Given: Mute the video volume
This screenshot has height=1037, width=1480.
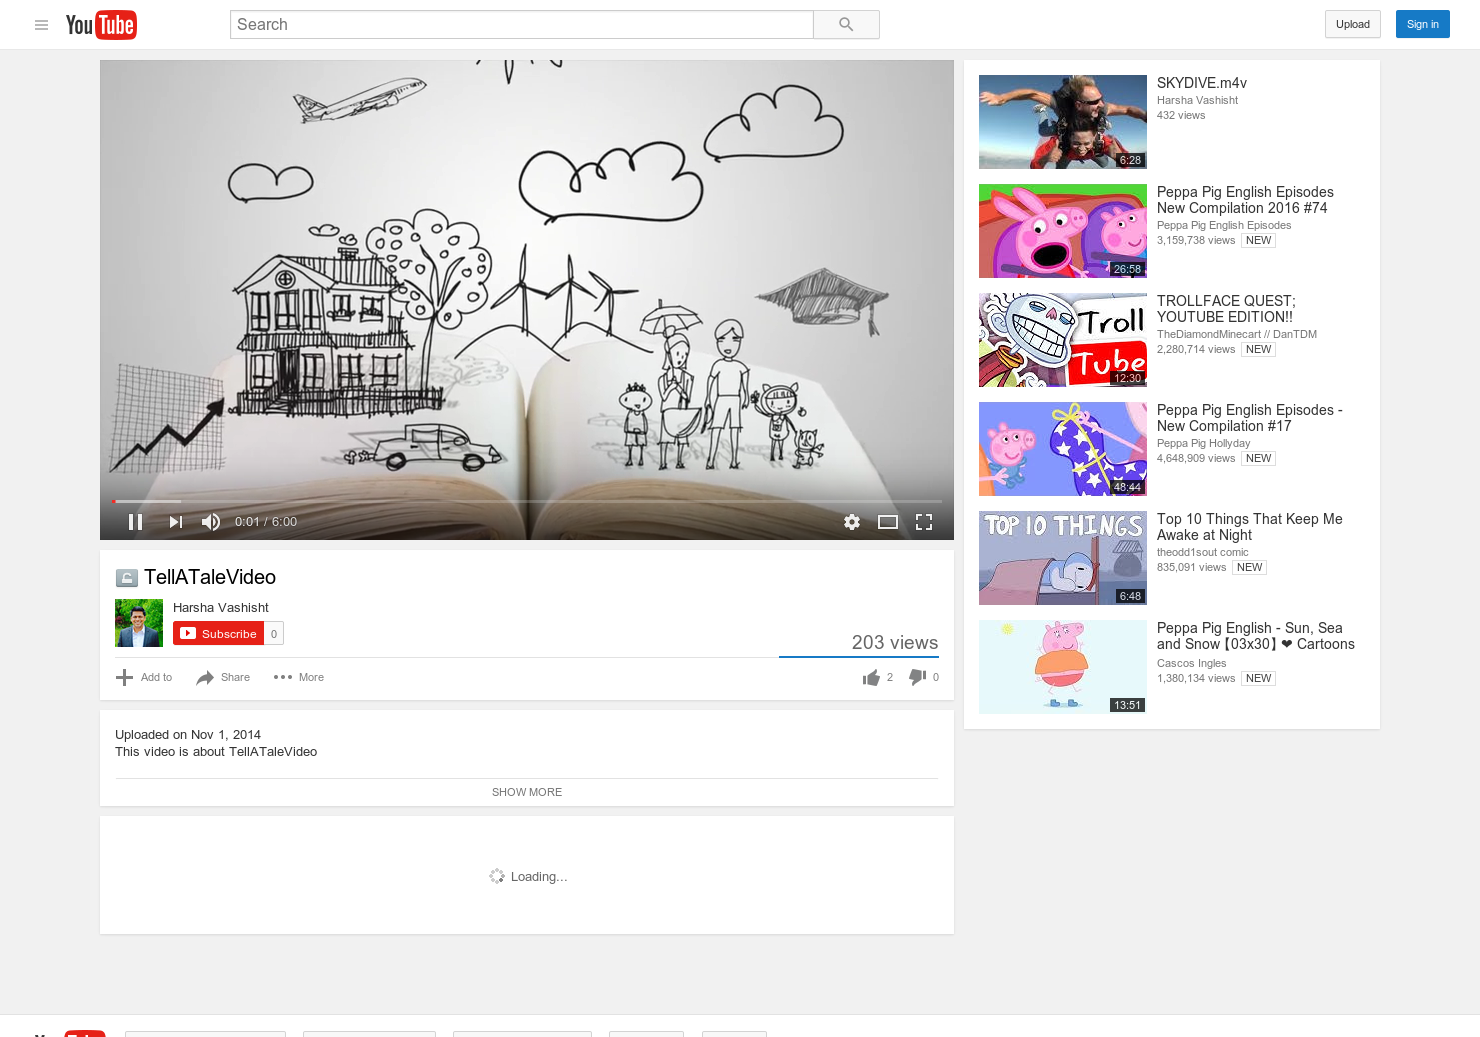Looking at the screenshot, I should tap(211, 522).
